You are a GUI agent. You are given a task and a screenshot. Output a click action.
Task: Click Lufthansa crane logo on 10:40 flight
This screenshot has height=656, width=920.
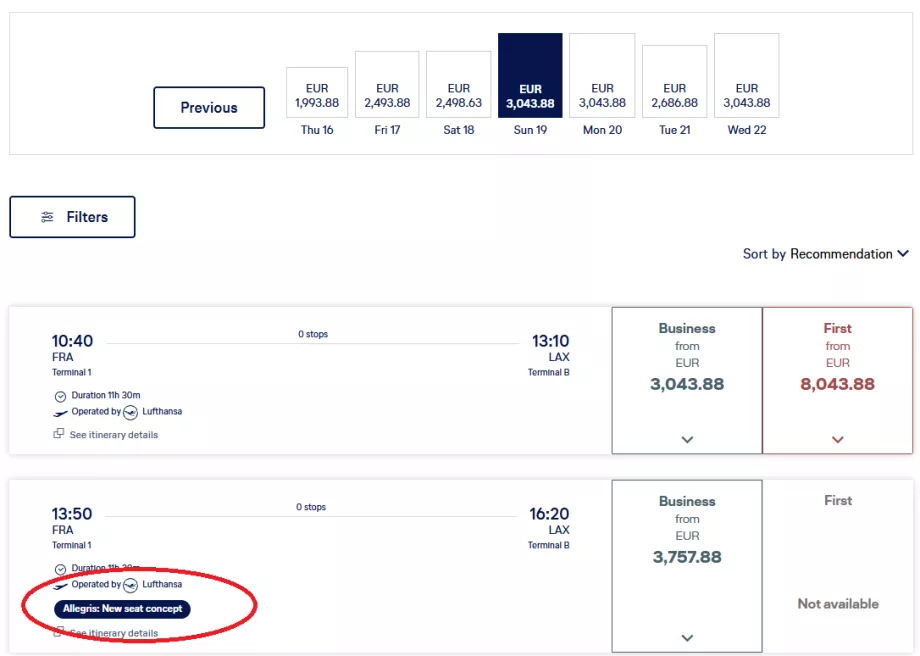click(x=131, y=412)
